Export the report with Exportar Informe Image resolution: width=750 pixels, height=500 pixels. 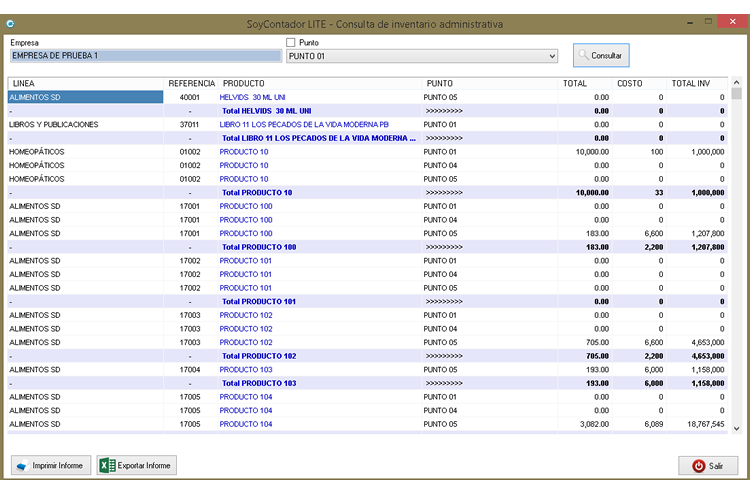pos(136,465)
